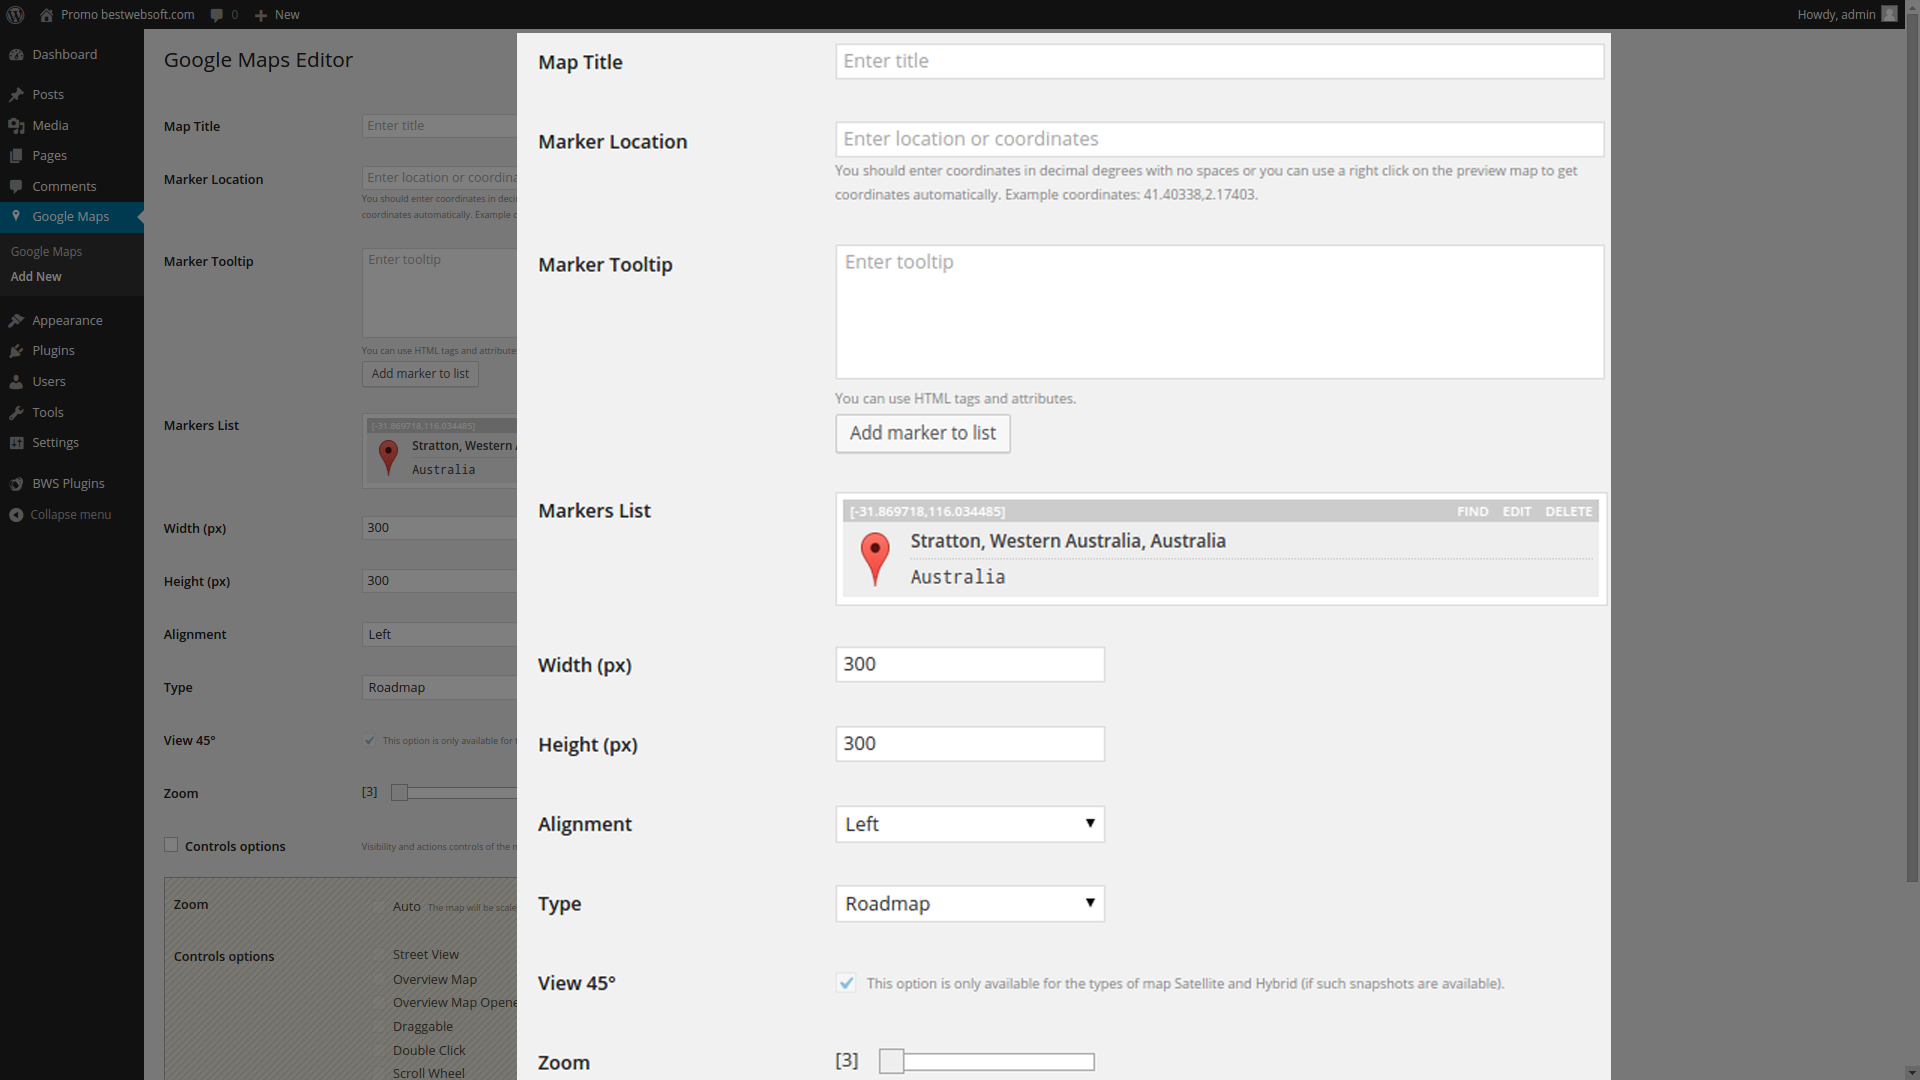Toggle the enlarged View 45° checkbox
Screen dimensions: 1920x1080
point(846,983)
